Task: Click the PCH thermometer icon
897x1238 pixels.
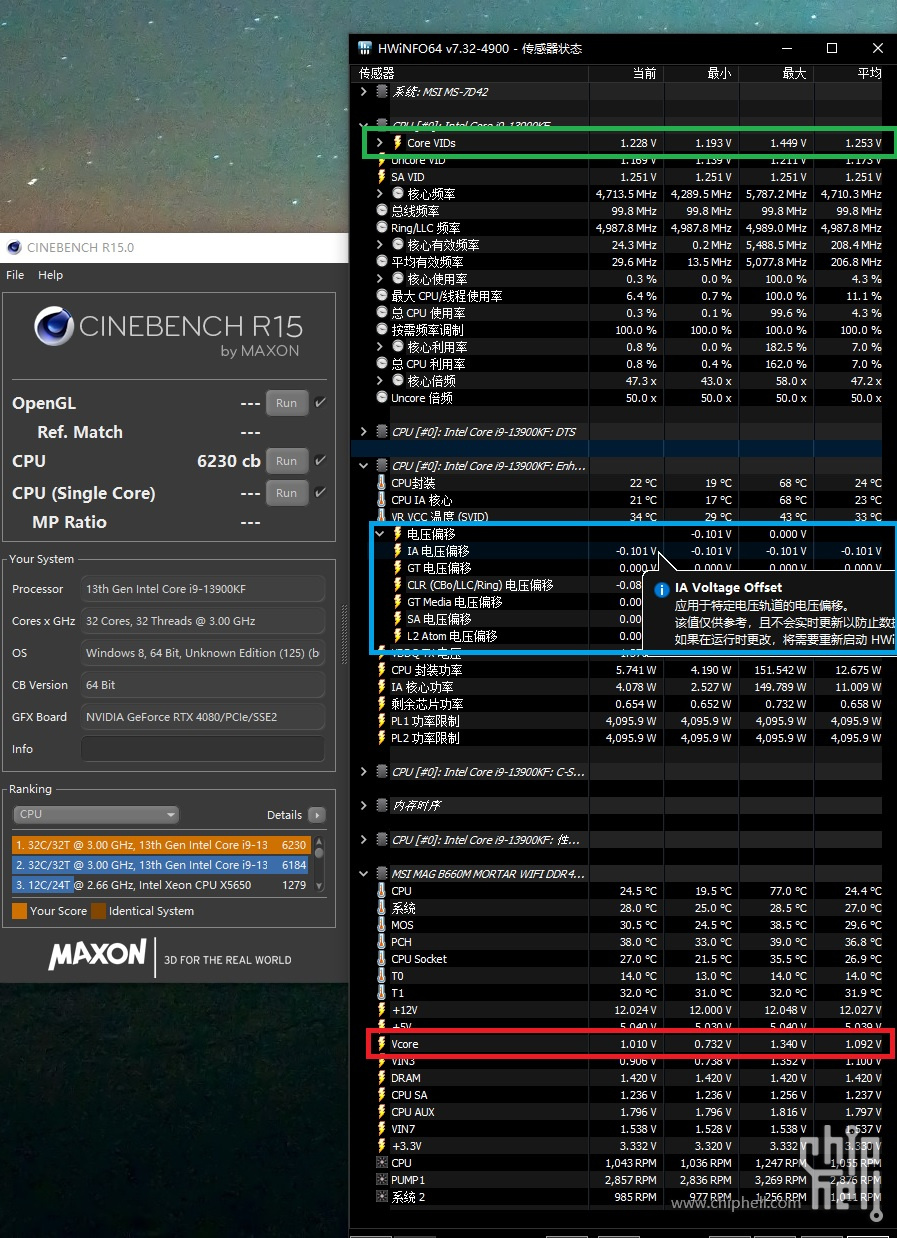Action: pos(381,942)
